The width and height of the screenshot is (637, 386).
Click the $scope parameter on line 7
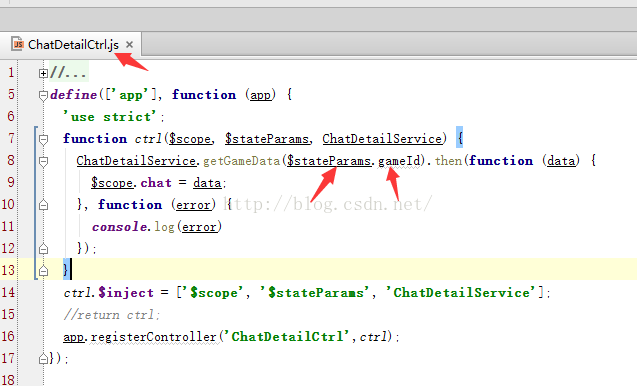pyautogui.click(x=190, y=139)
